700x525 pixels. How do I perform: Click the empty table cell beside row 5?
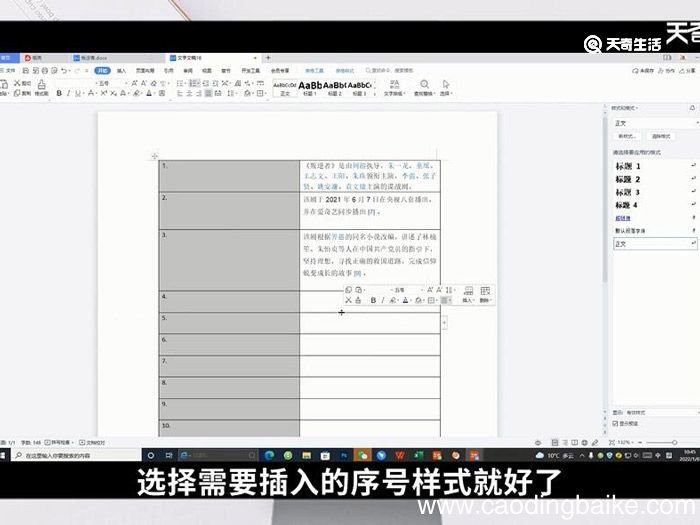[x=370, y=323]
